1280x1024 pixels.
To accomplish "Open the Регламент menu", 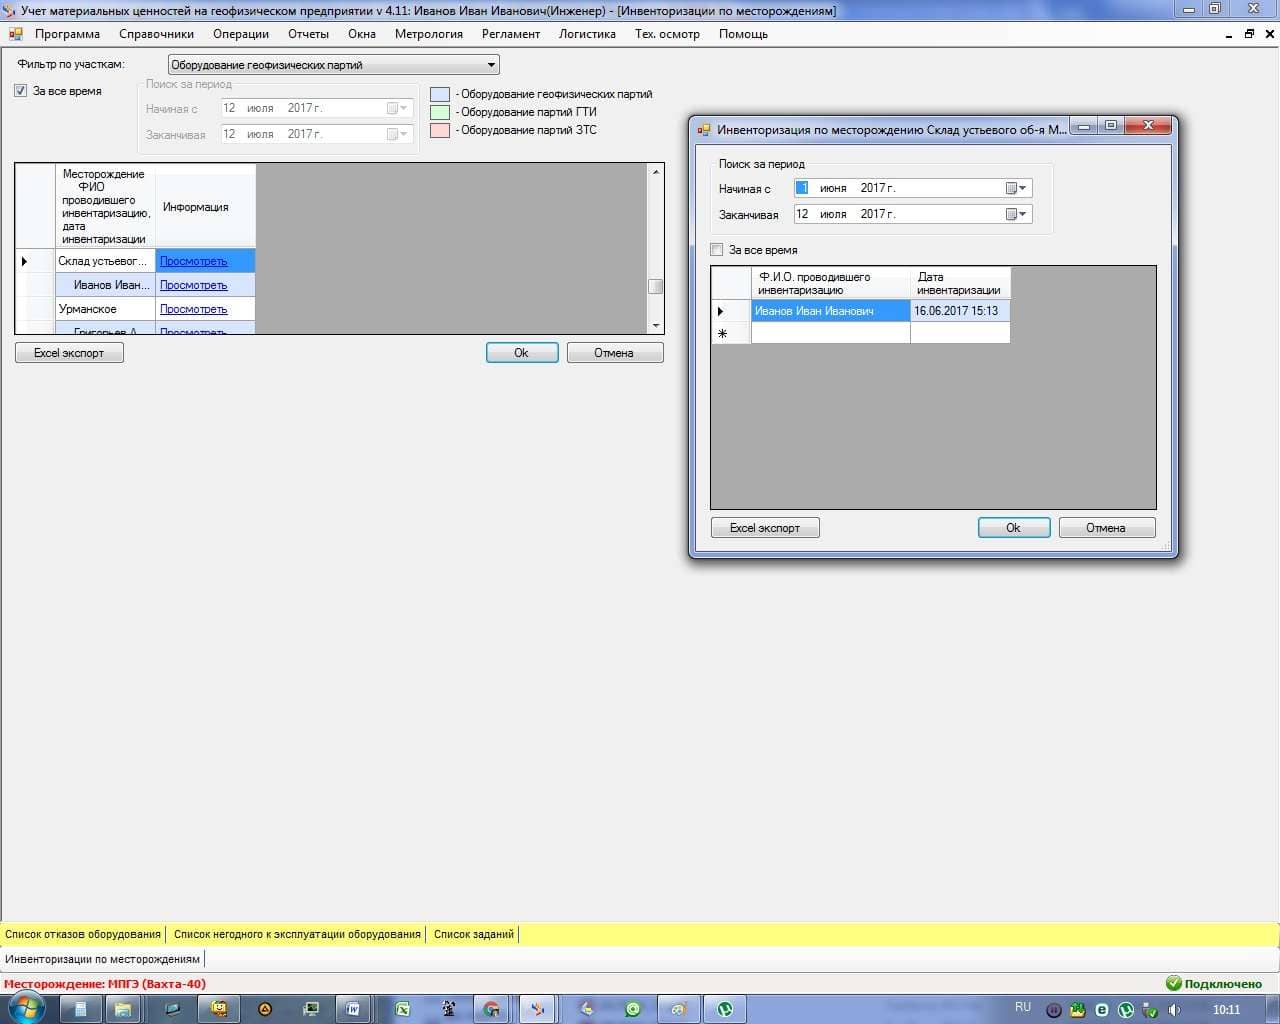I will click(511, 34).
